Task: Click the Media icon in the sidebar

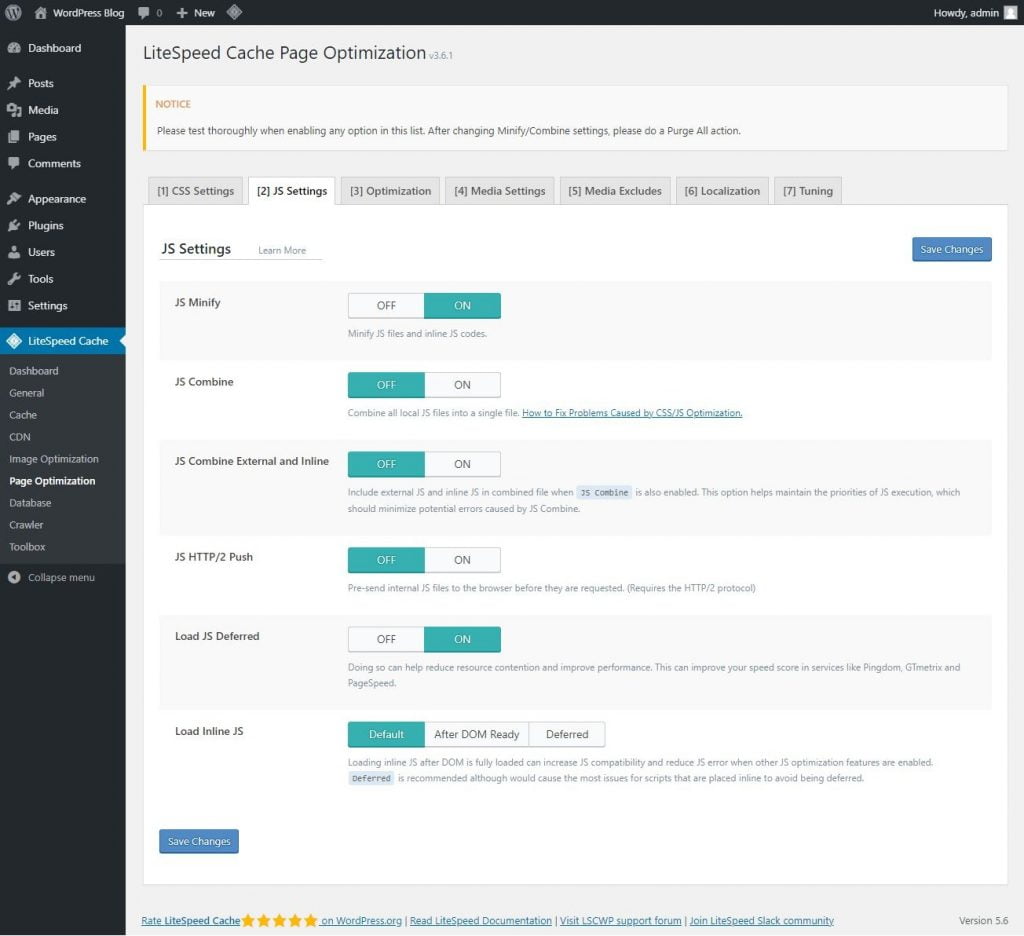Action: [14, 110]
